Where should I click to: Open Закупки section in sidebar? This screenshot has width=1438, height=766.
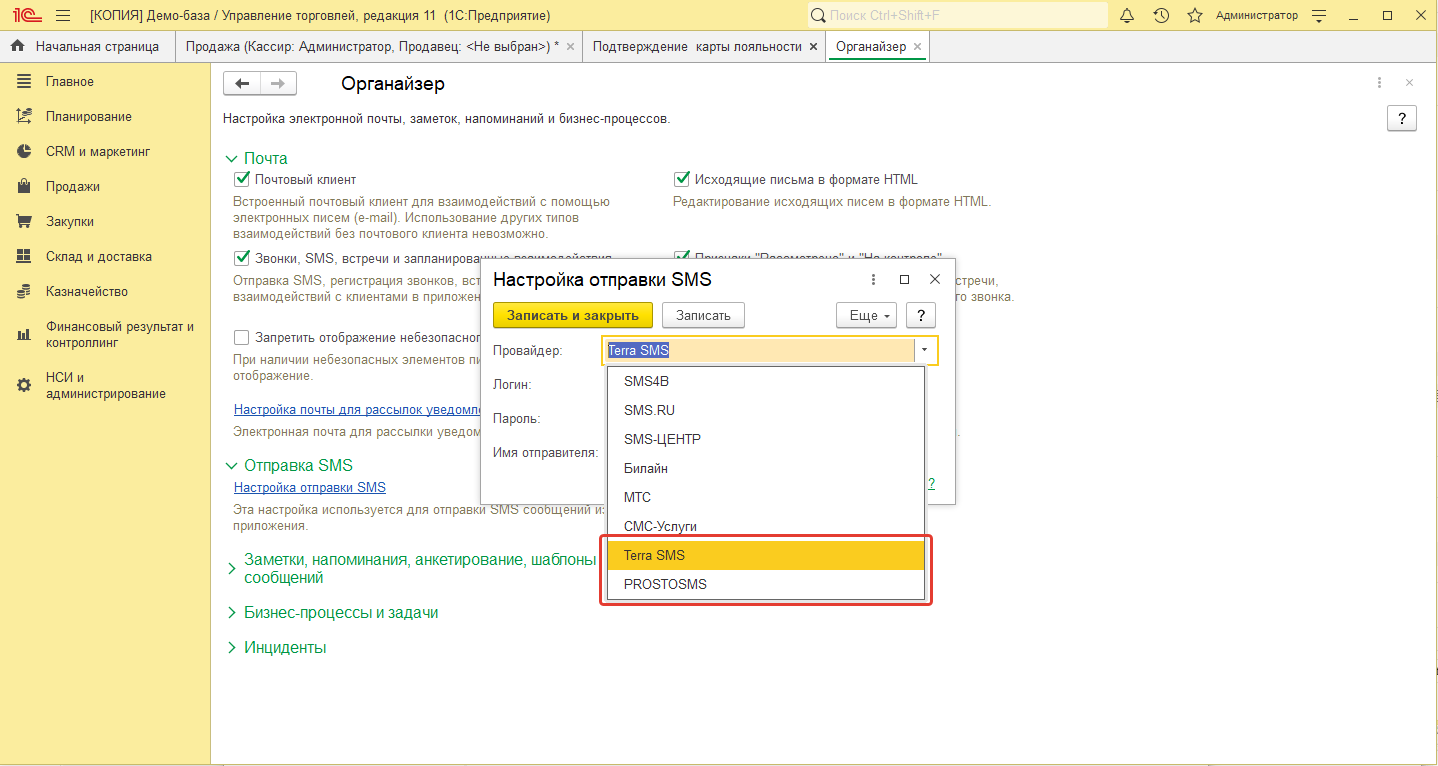[105, 221]
